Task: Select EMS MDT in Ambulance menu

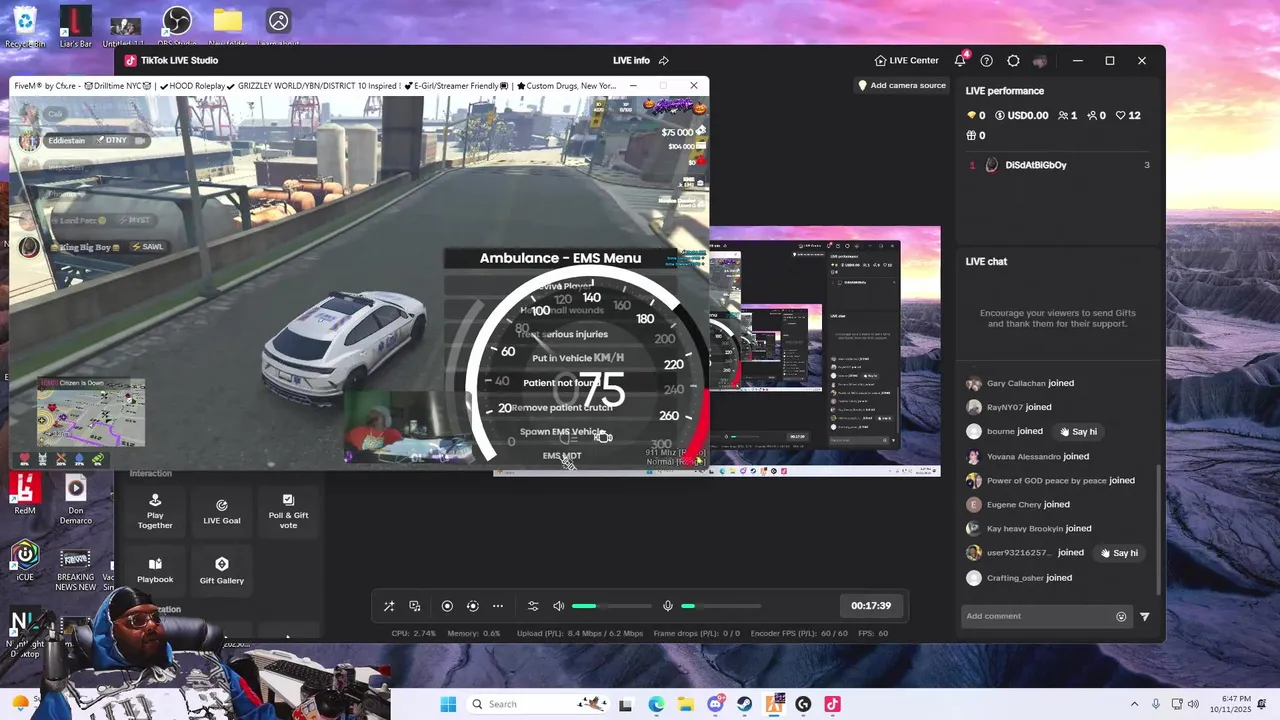Action: click(x=562, y=455)
